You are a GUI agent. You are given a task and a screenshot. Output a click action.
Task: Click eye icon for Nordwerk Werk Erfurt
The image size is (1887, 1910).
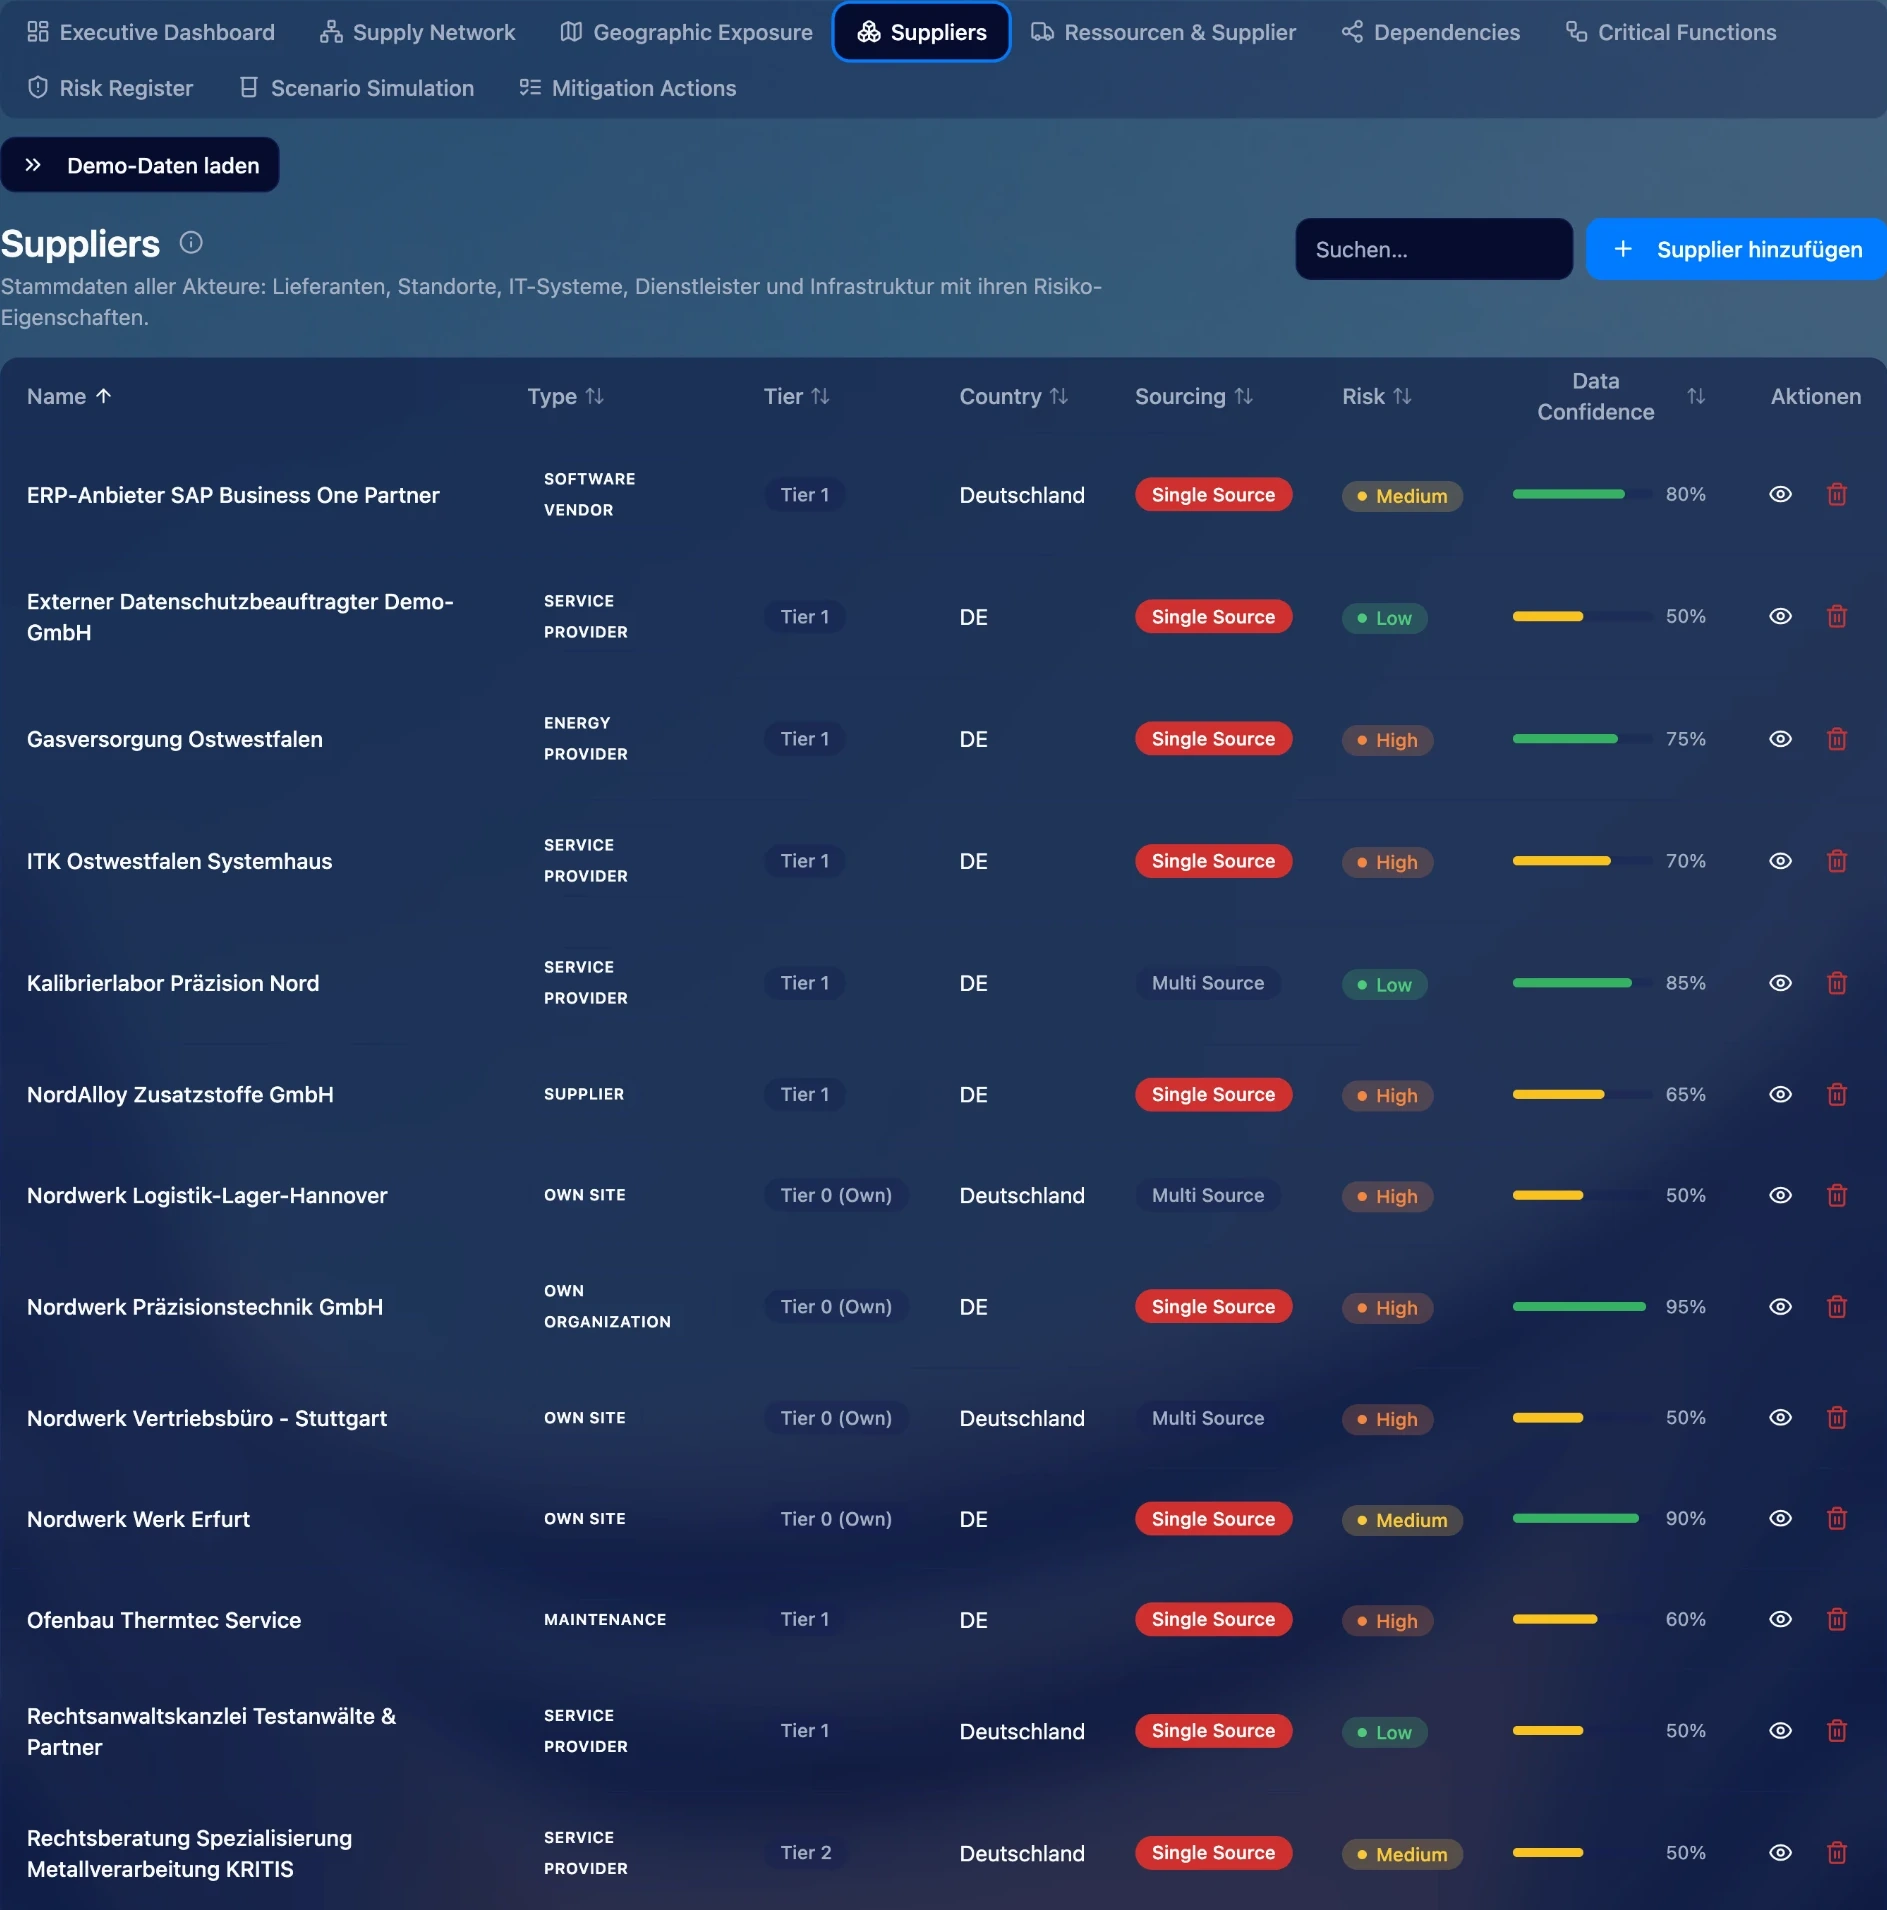1780,1518
